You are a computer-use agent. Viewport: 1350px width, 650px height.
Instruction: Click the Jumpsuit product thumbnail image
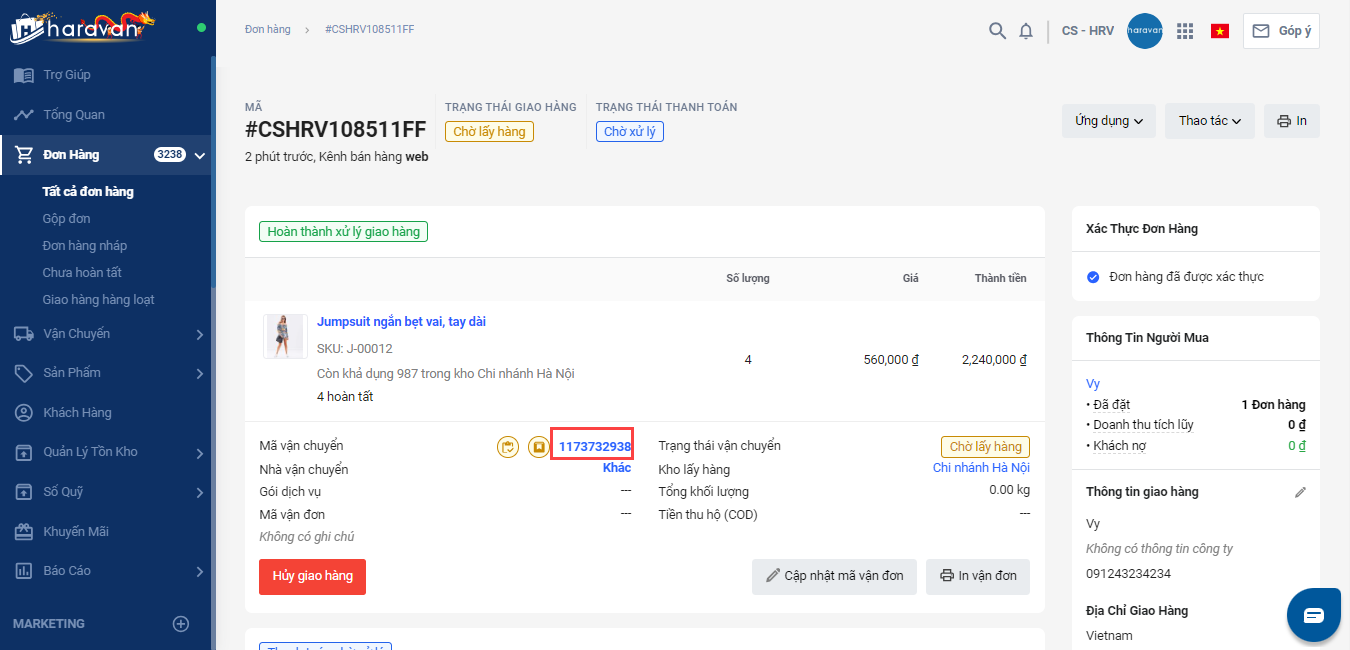pos(285,337)
